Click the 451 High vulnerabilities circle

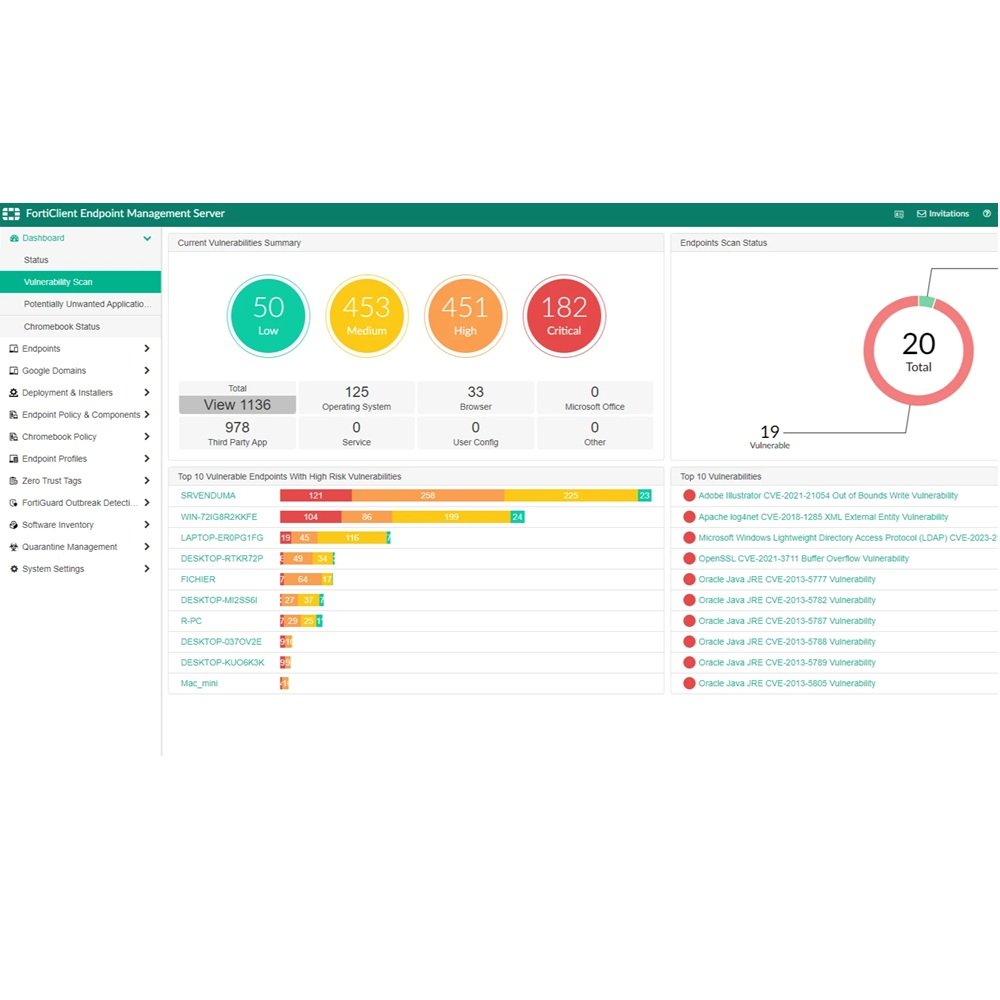(465, 316)
